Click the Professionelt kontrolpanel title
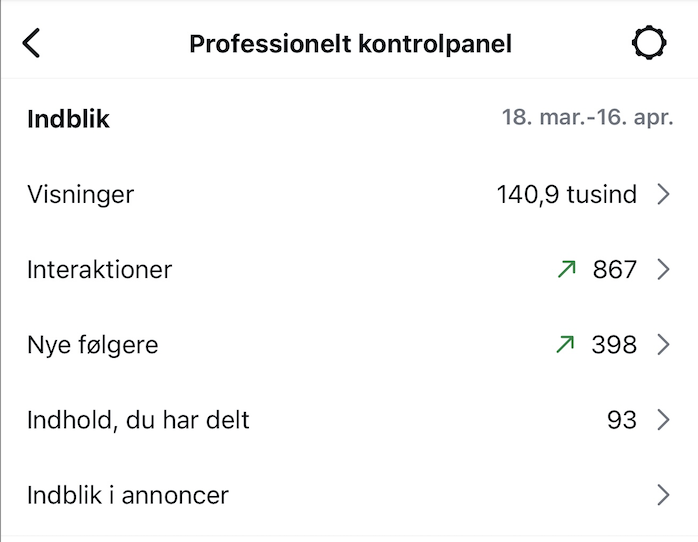This screenshot has height=542, width=698. point(350,44)
